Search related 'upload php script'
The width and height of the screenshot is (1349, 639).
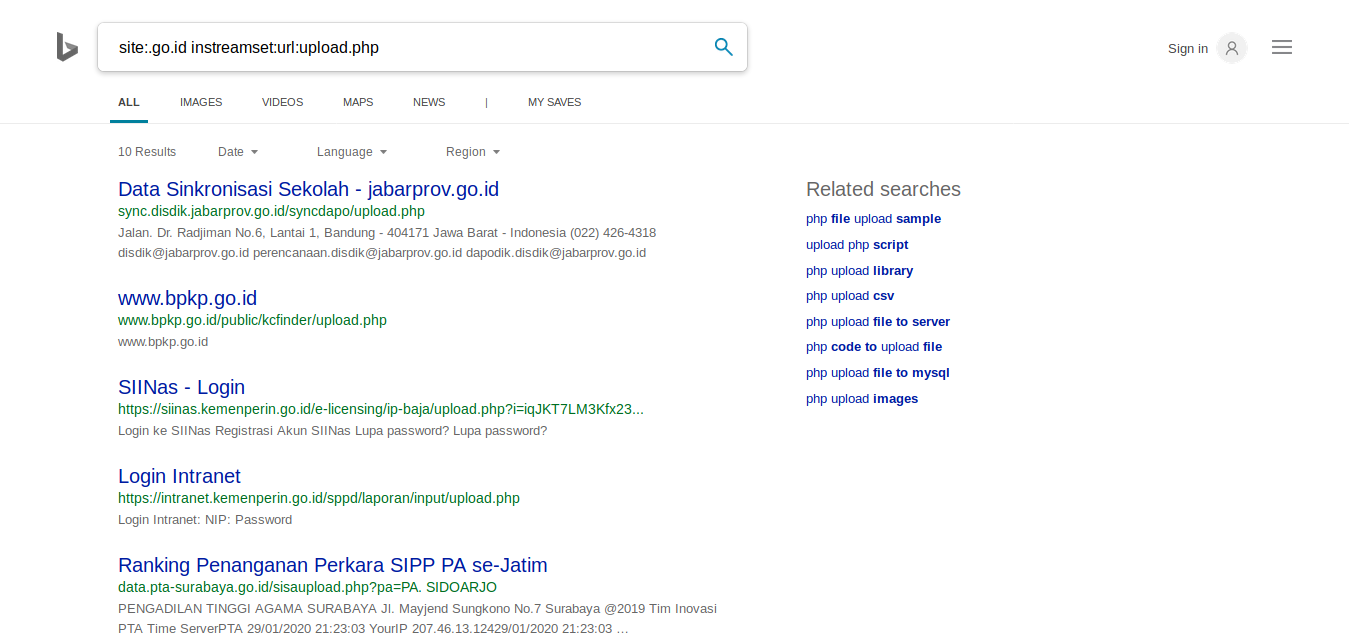tap(857, 245)
